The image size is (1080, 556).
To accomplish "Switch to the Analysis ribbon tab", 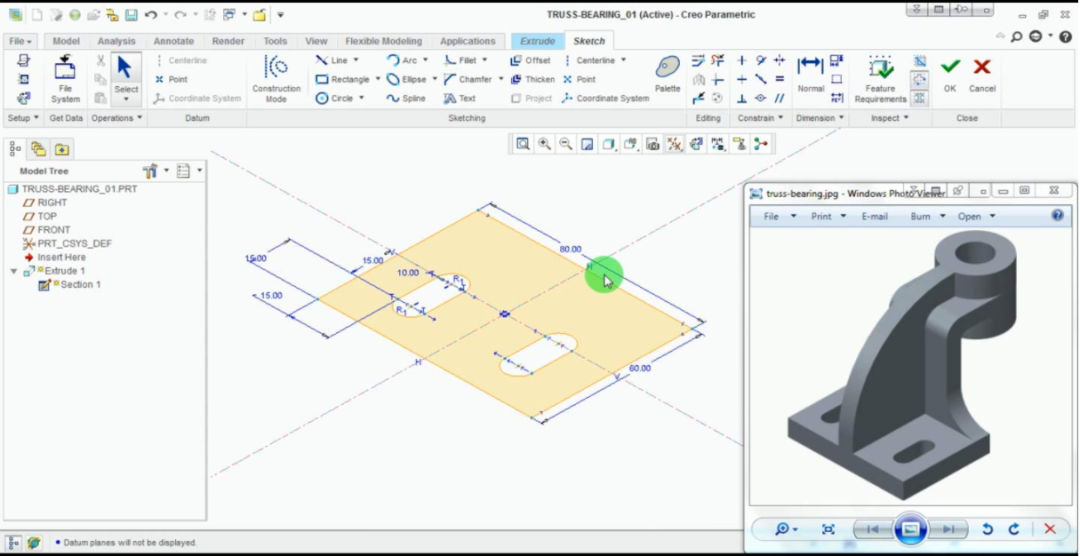I will [x=116, y=41].
